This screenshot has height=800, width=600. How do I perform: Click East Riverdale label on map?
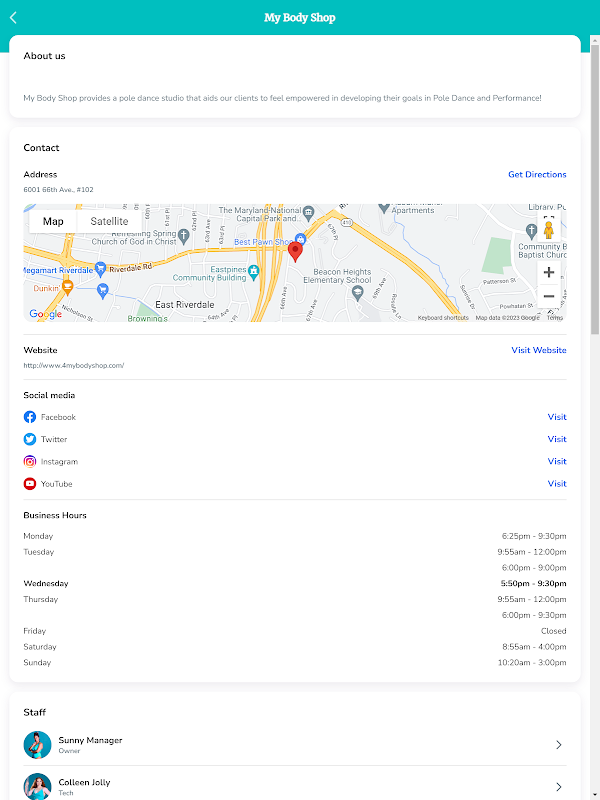point(185,305)
